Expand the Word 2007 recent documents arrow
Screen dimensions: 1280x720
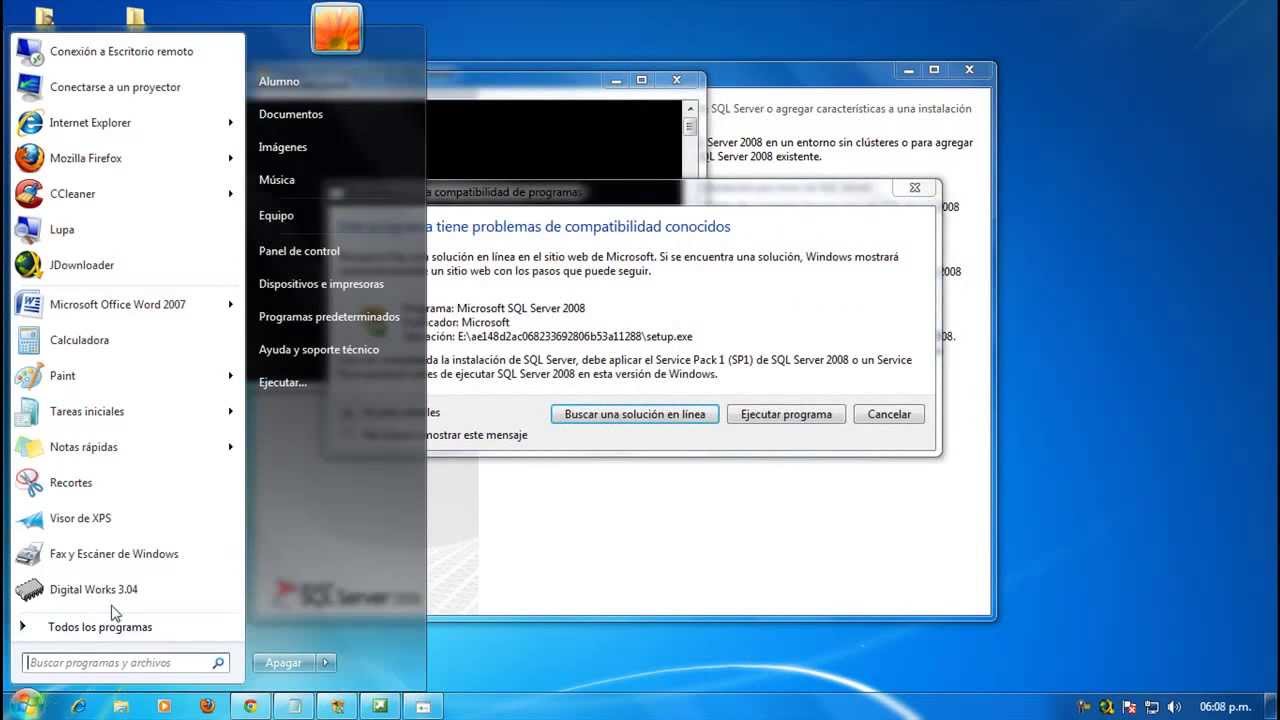pyautogui.click(x=230, y=304)
